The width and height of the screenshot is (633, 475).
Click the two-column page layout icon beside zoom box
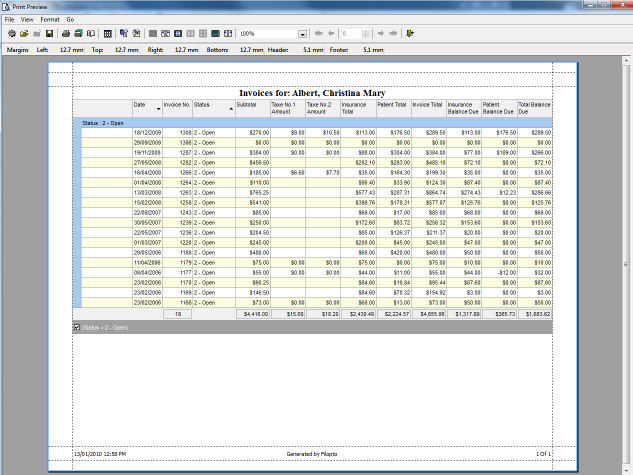(228, 33)
